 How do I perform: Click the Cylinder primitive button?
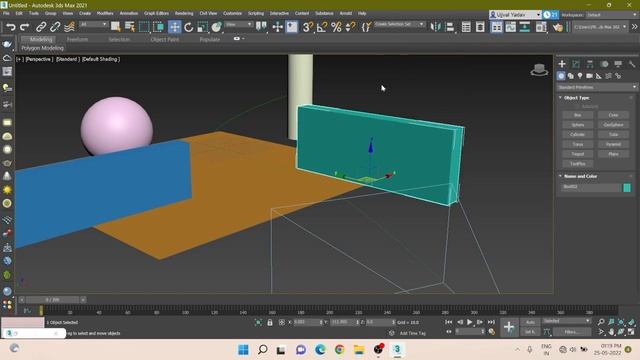[577, 134]
